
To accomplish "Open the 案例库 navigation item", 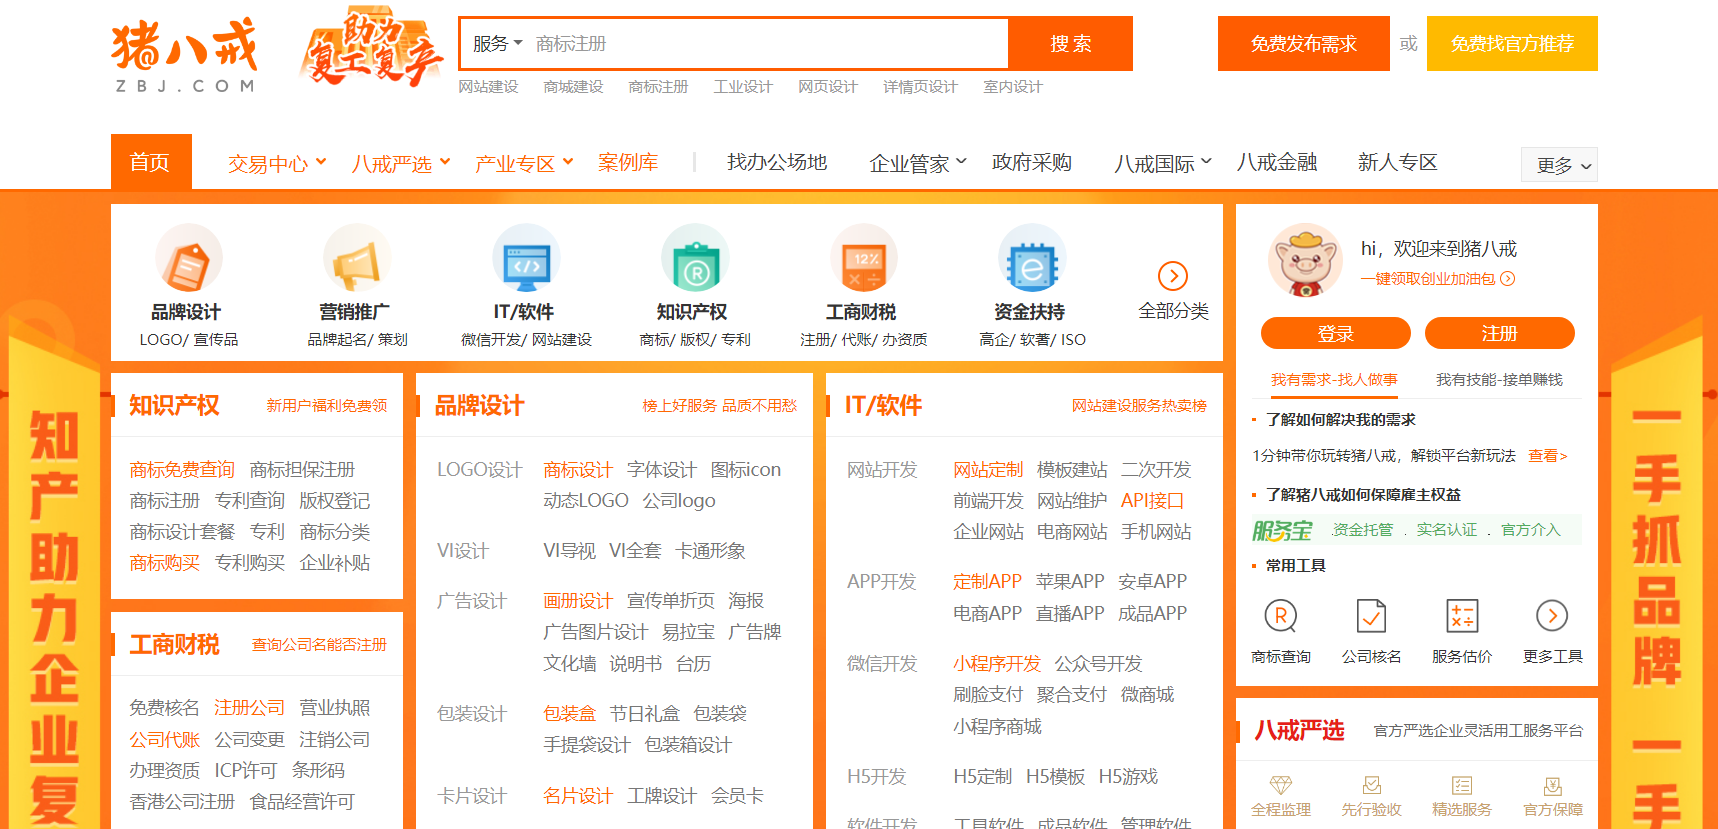I will pyautogui.click(x=628, y=162).
